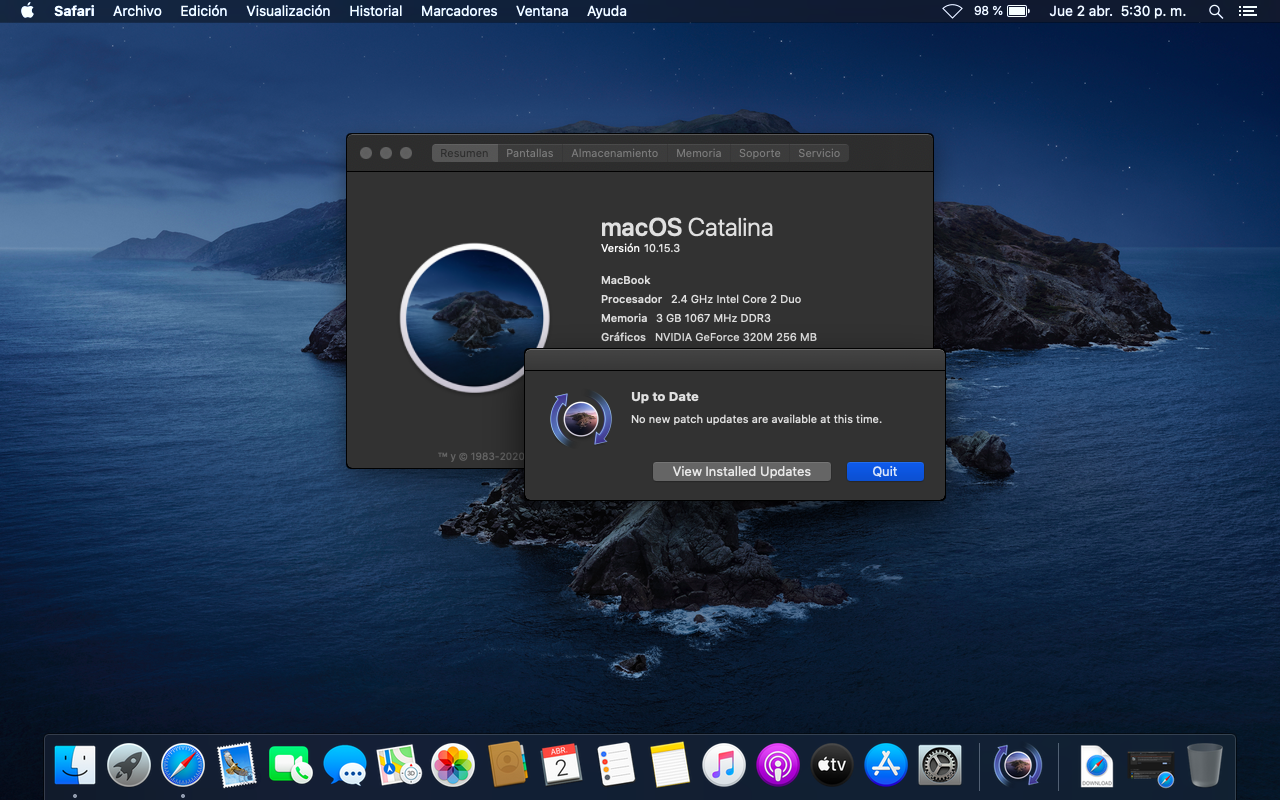Open Notes from the Dock
This screenshot has width=1280, height=800.
pyautogui.click(x=669, y=766)
